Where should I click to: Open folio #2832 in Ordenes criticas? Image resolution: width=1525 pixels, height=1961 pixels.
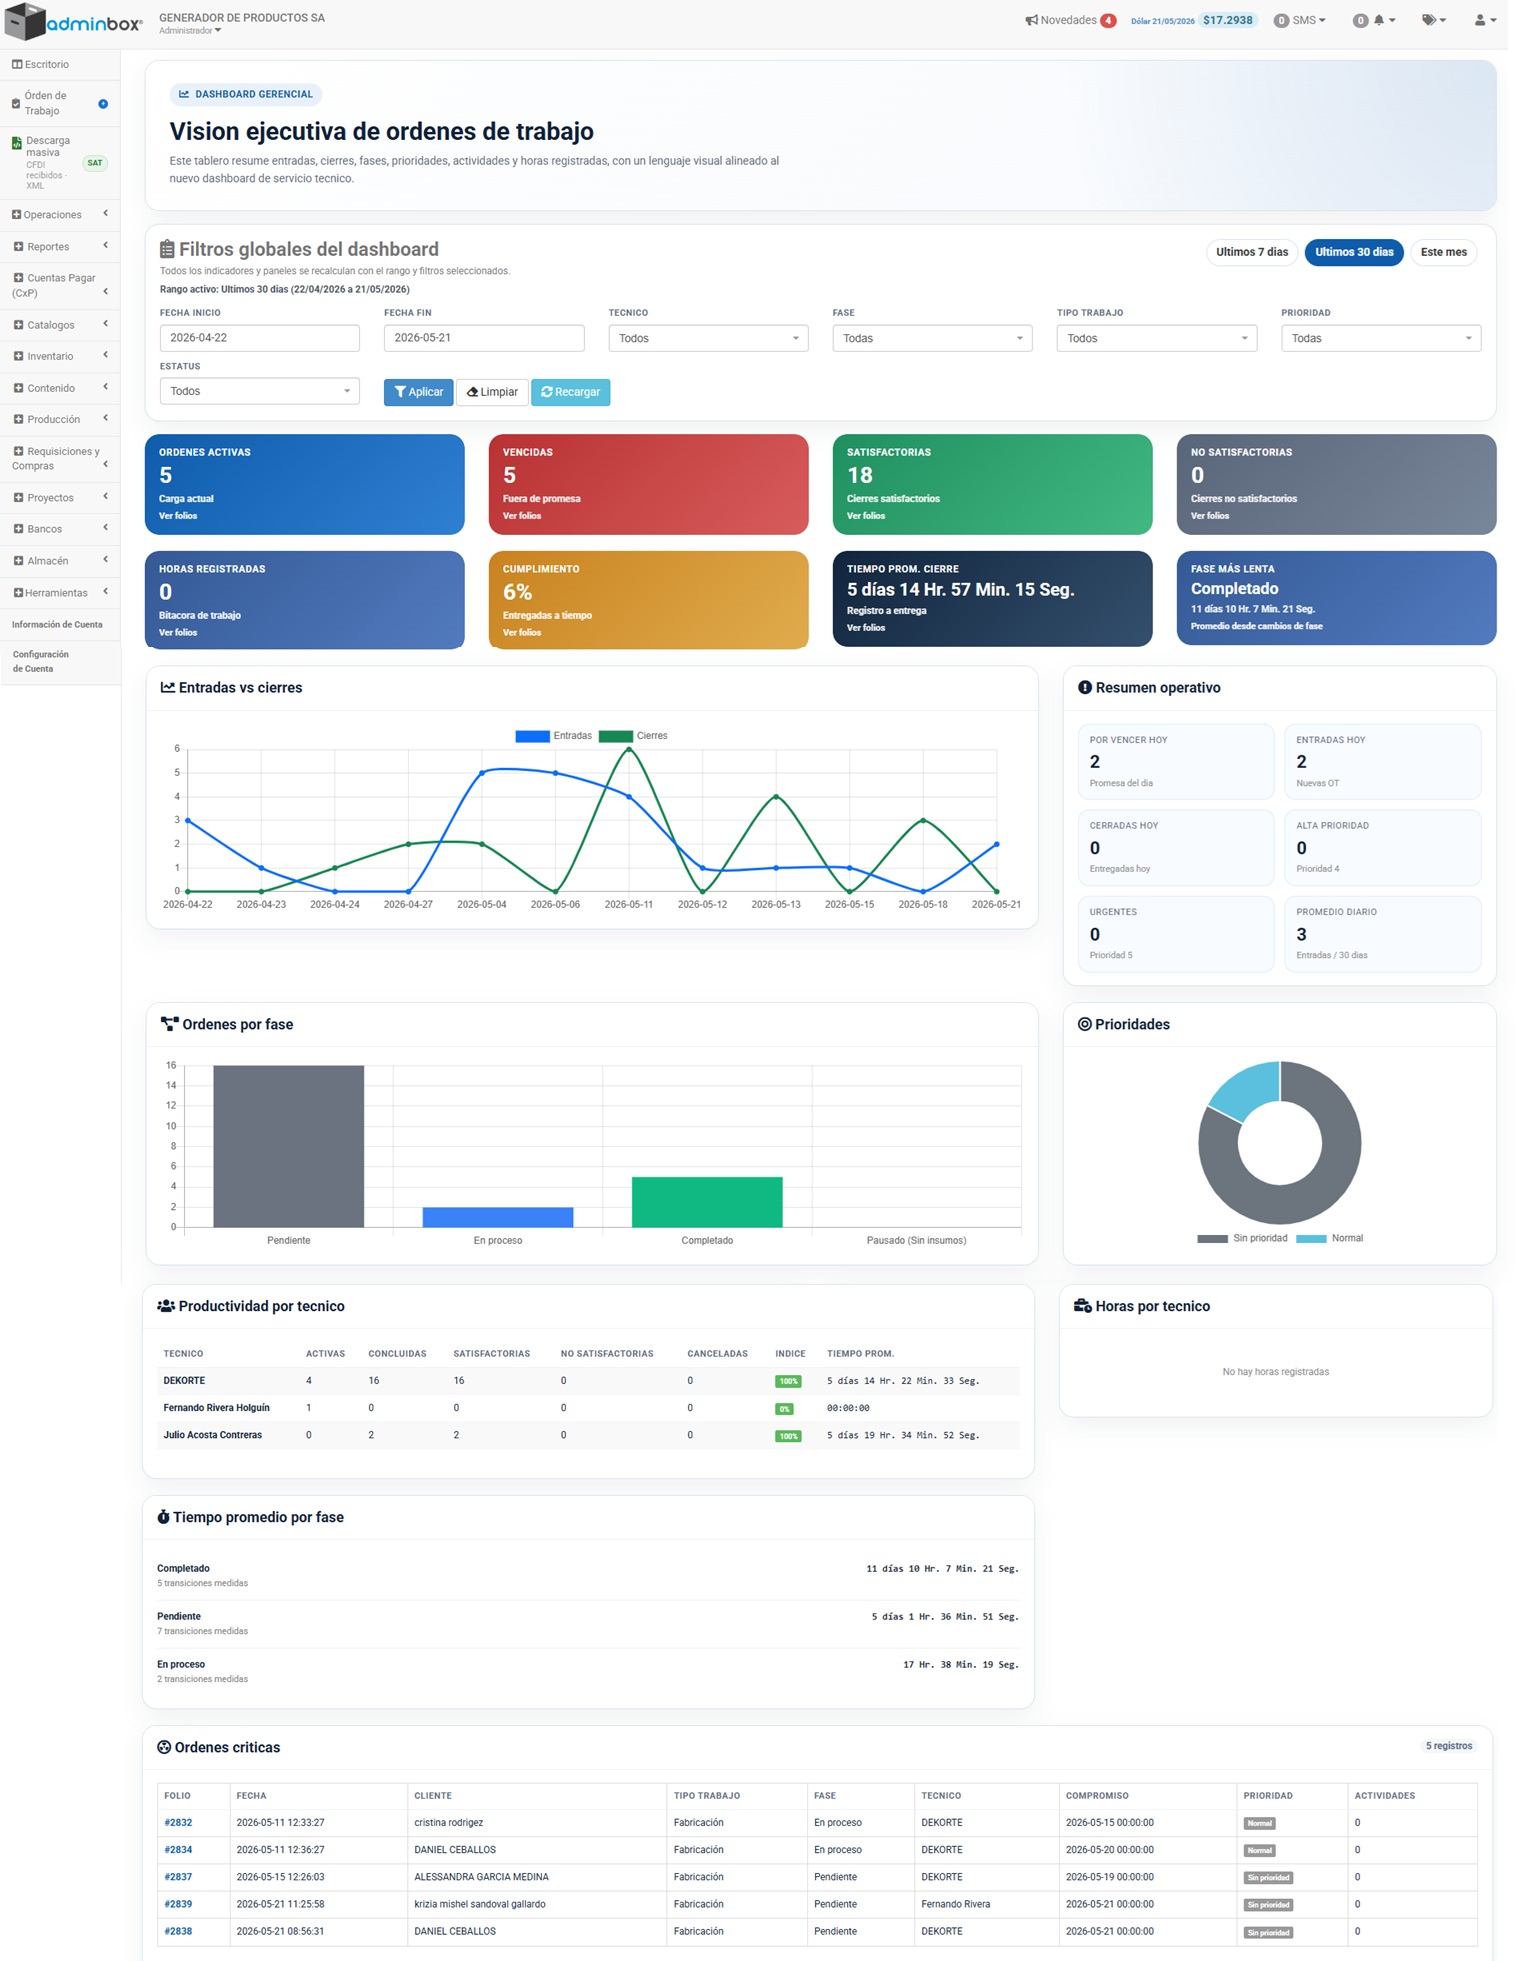point(178,1823)
